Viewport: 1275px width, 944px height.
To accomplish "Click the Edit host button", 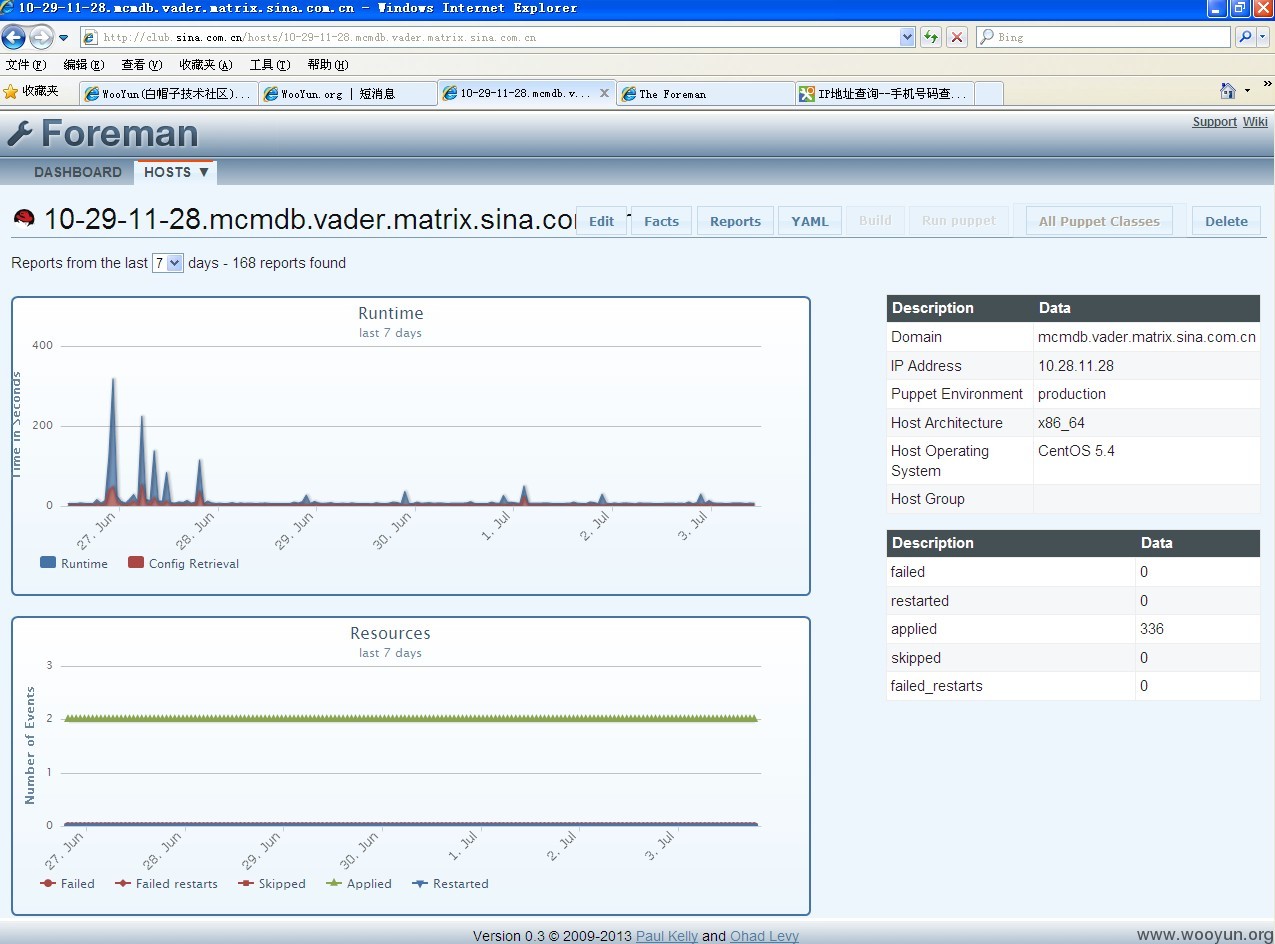I will click(601, 221).
